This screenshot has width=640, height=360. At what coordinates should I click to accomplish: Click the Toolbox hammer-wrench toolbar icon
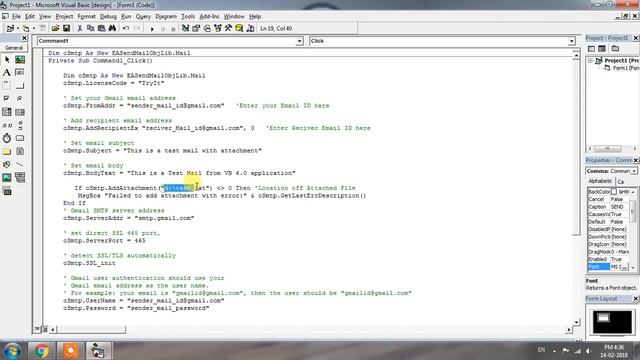coord(228,28)
